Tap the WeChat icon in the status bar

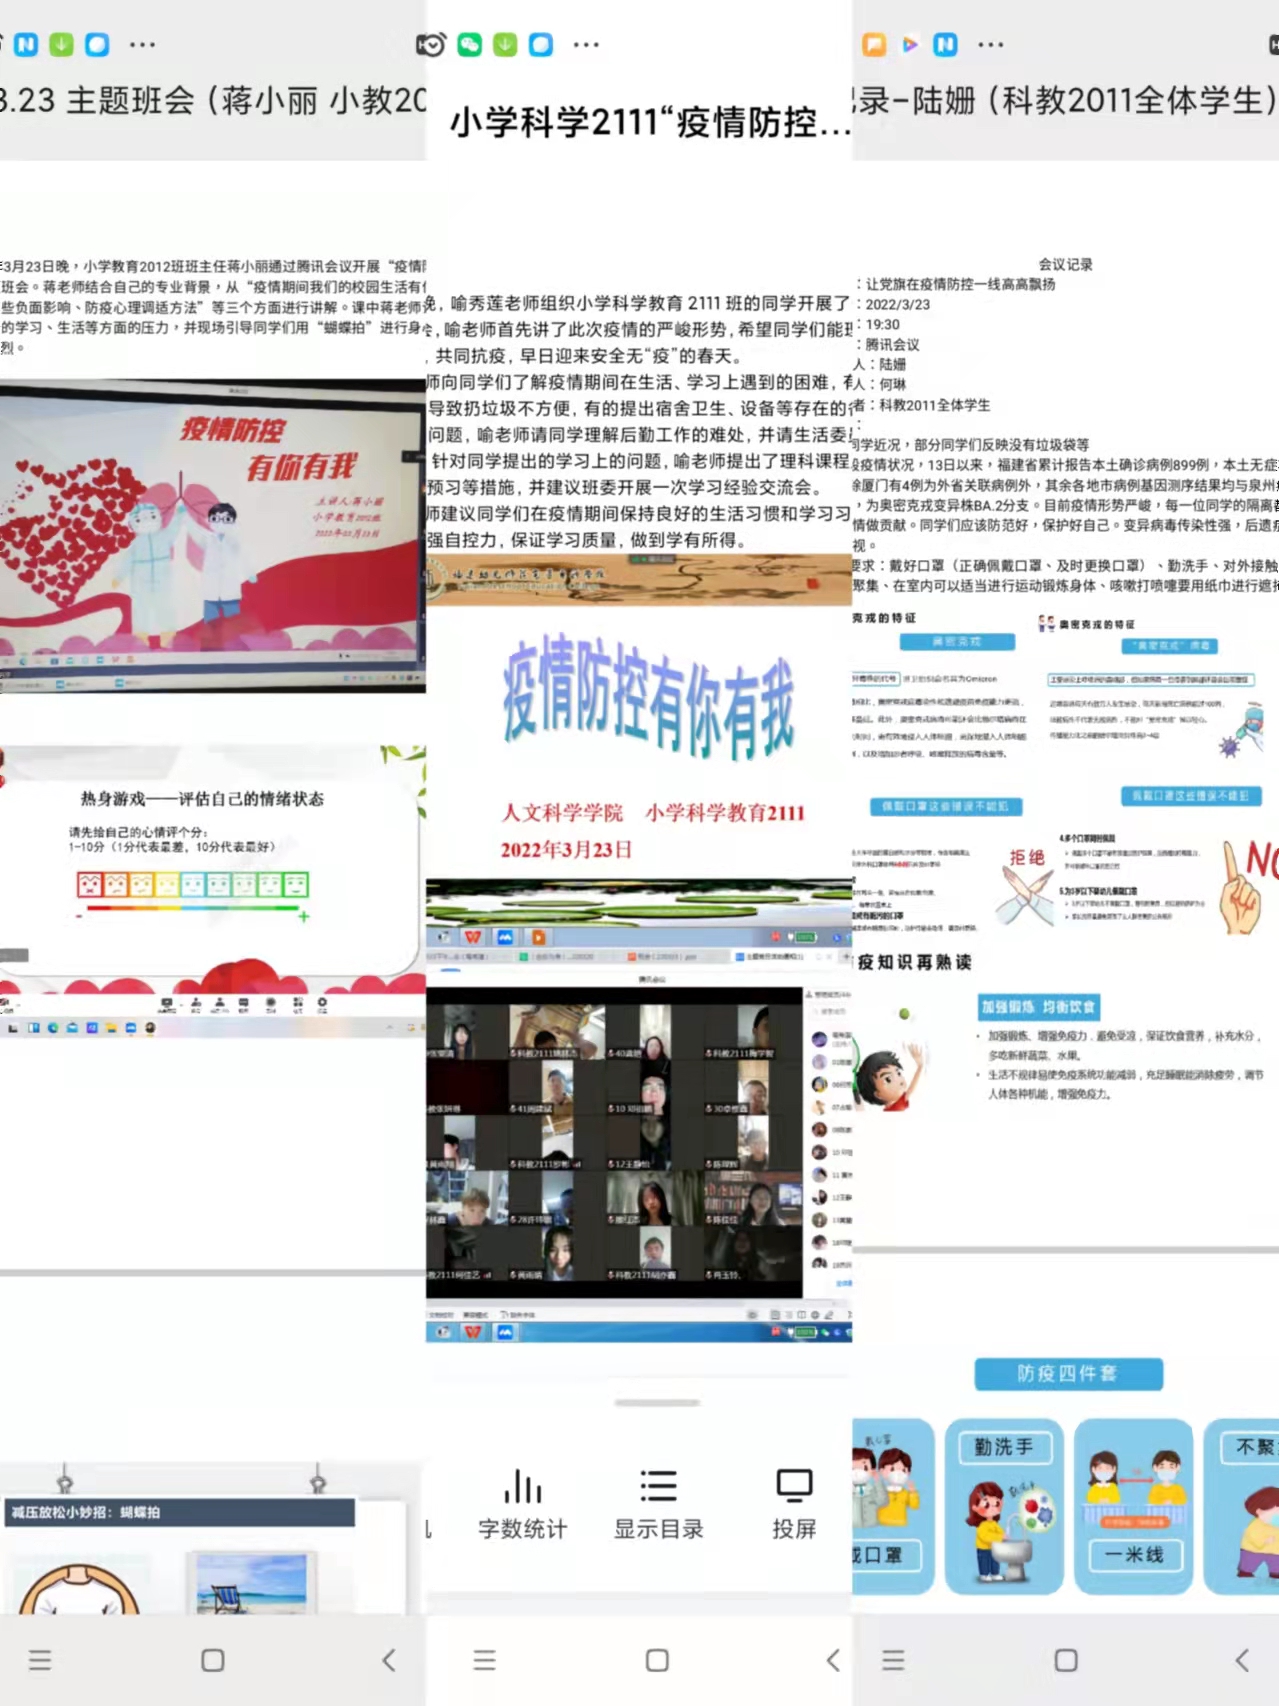(x=469, y=45)
